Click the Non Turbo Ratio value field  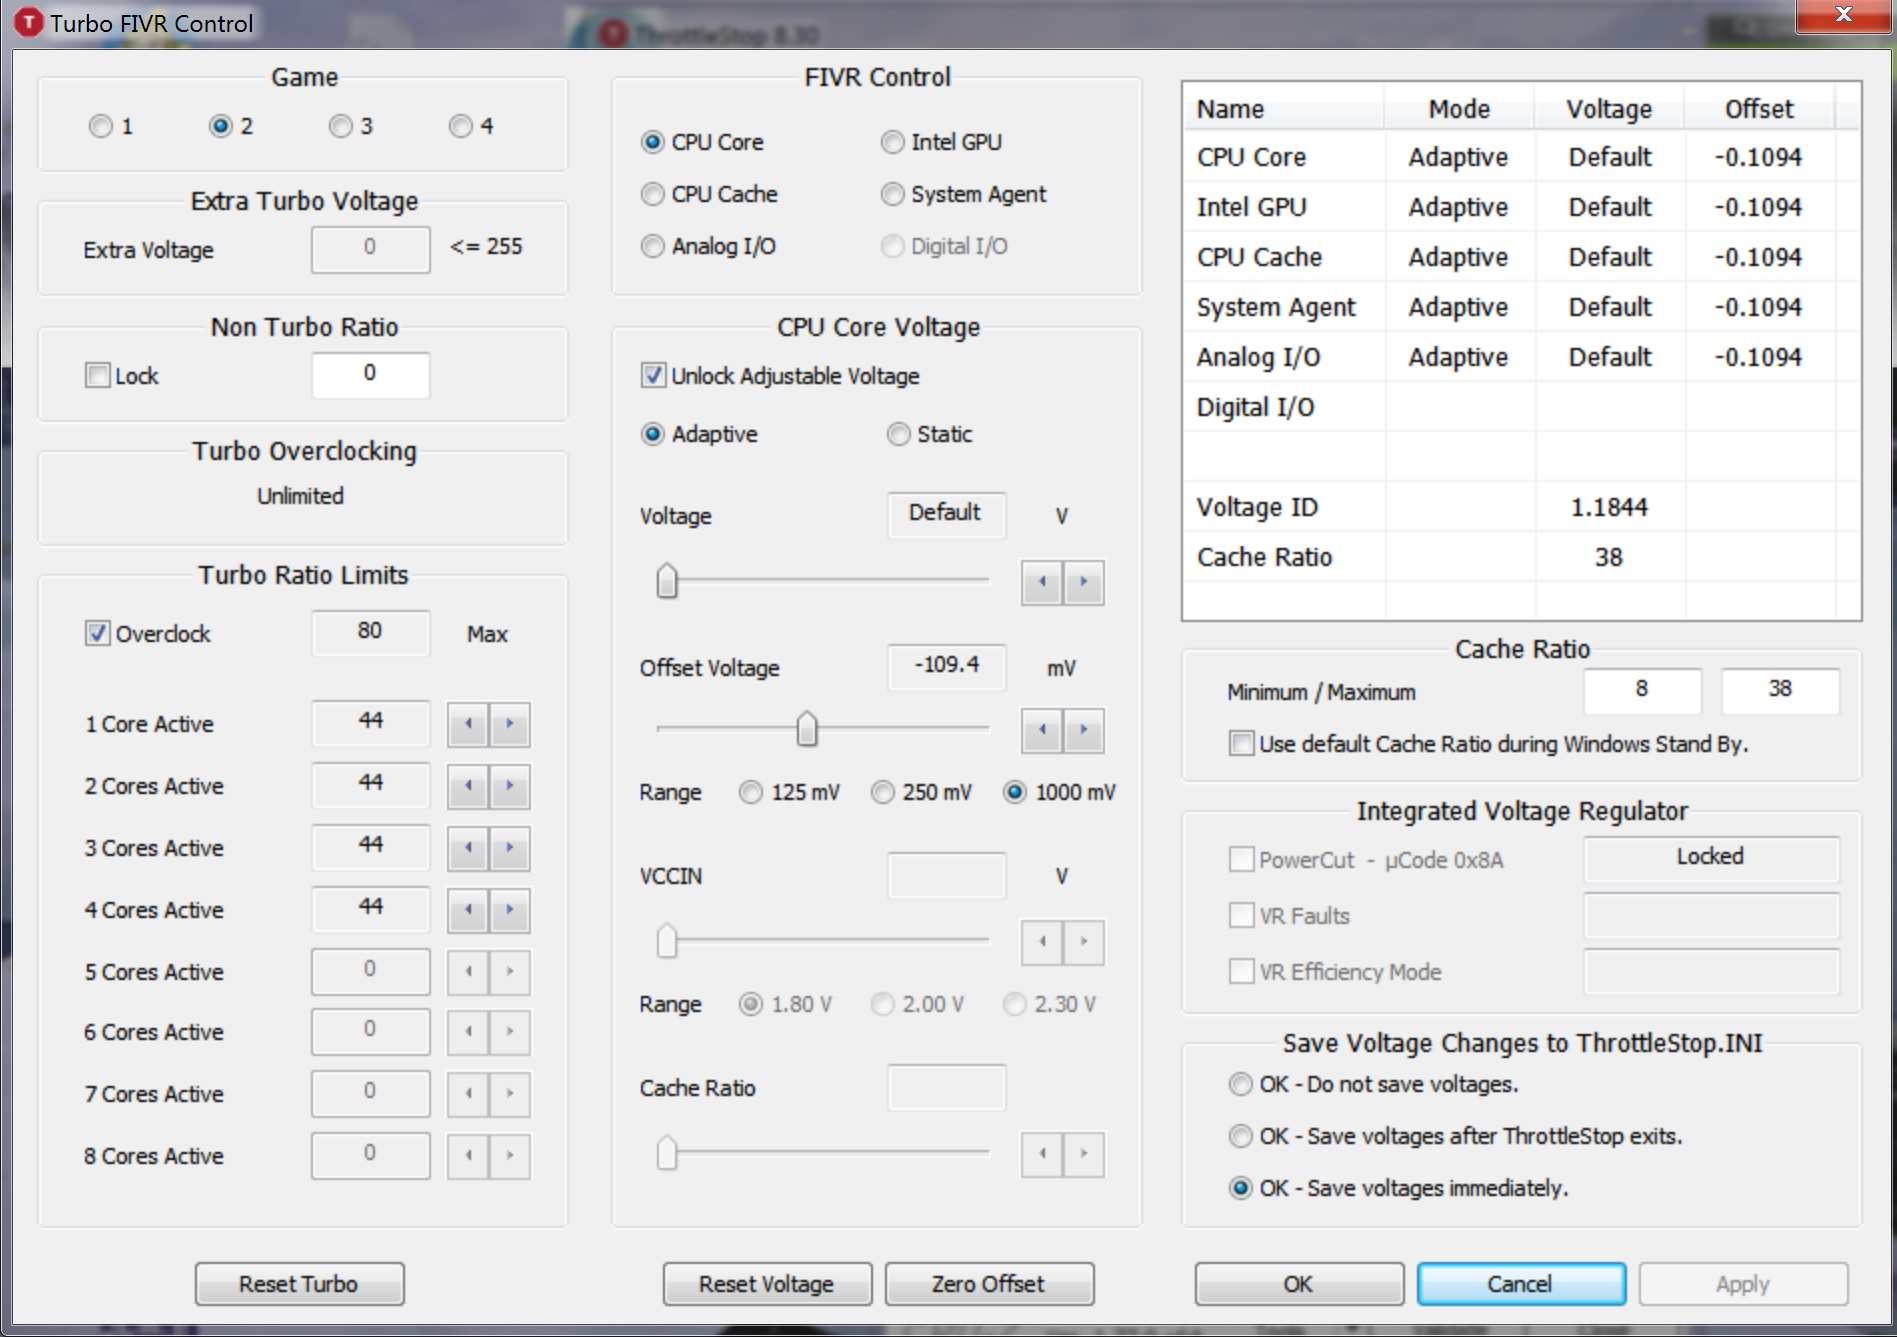pyautogui.click(x=371, y=374)
